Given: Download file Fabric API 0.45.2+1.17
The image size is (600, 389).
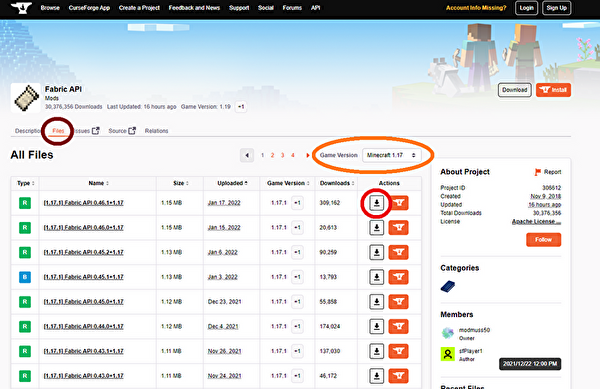Looking at the screenshot, I should pos(377,252).
